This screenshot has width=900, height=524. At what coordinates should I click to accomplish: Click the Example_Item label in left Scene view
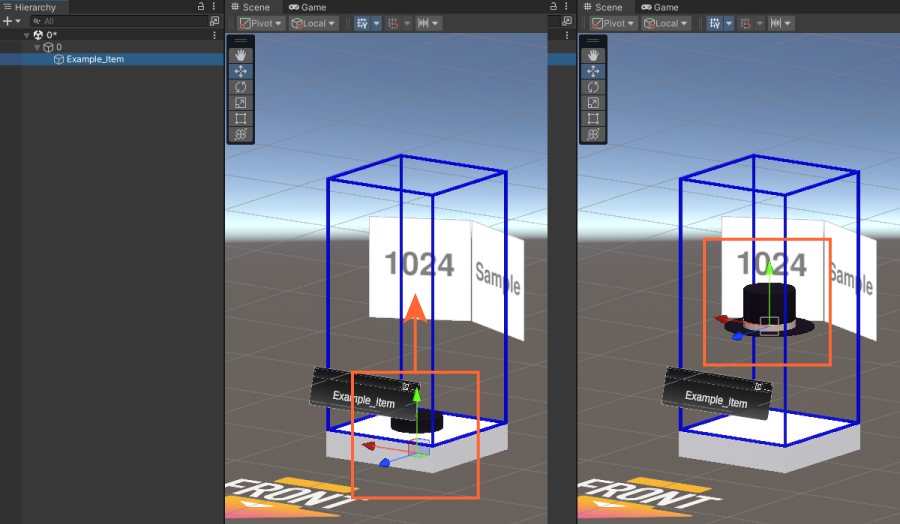tap(363, 398)
